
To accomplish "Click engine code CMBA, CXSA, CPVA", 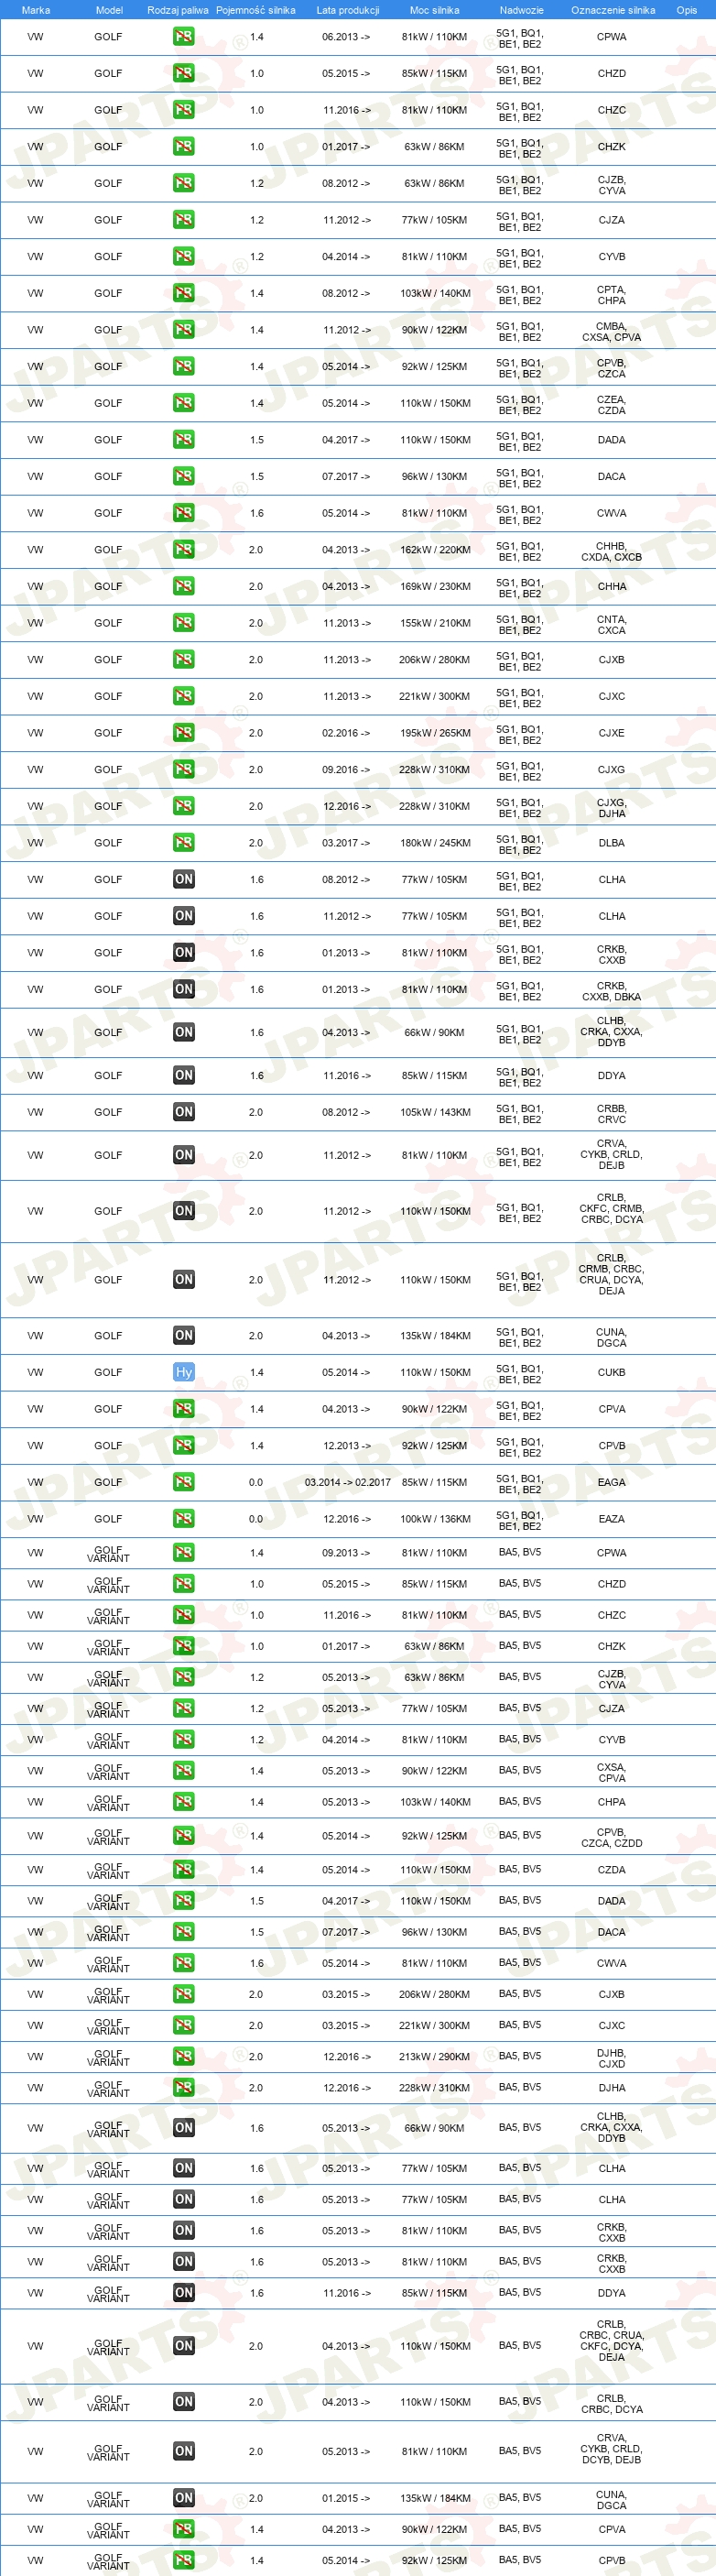I will point(612,332).
